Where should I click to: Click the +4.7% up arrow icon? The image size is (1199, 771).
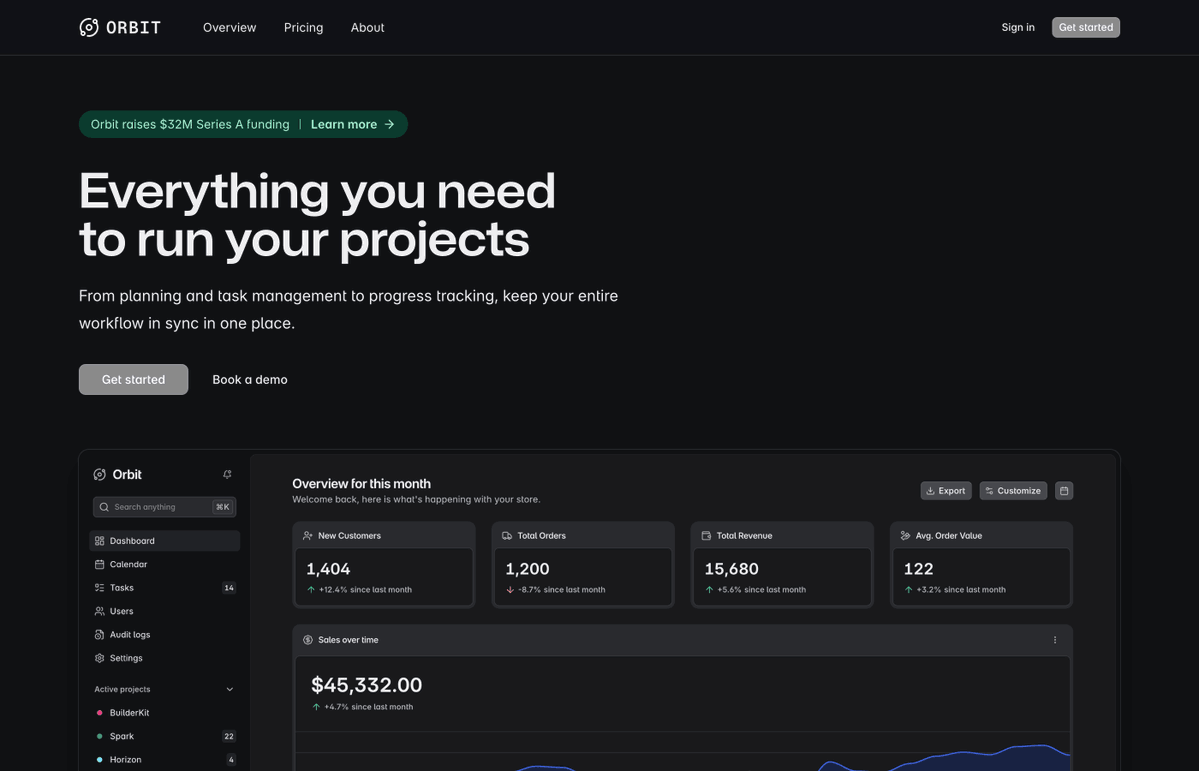click(316, 707)
